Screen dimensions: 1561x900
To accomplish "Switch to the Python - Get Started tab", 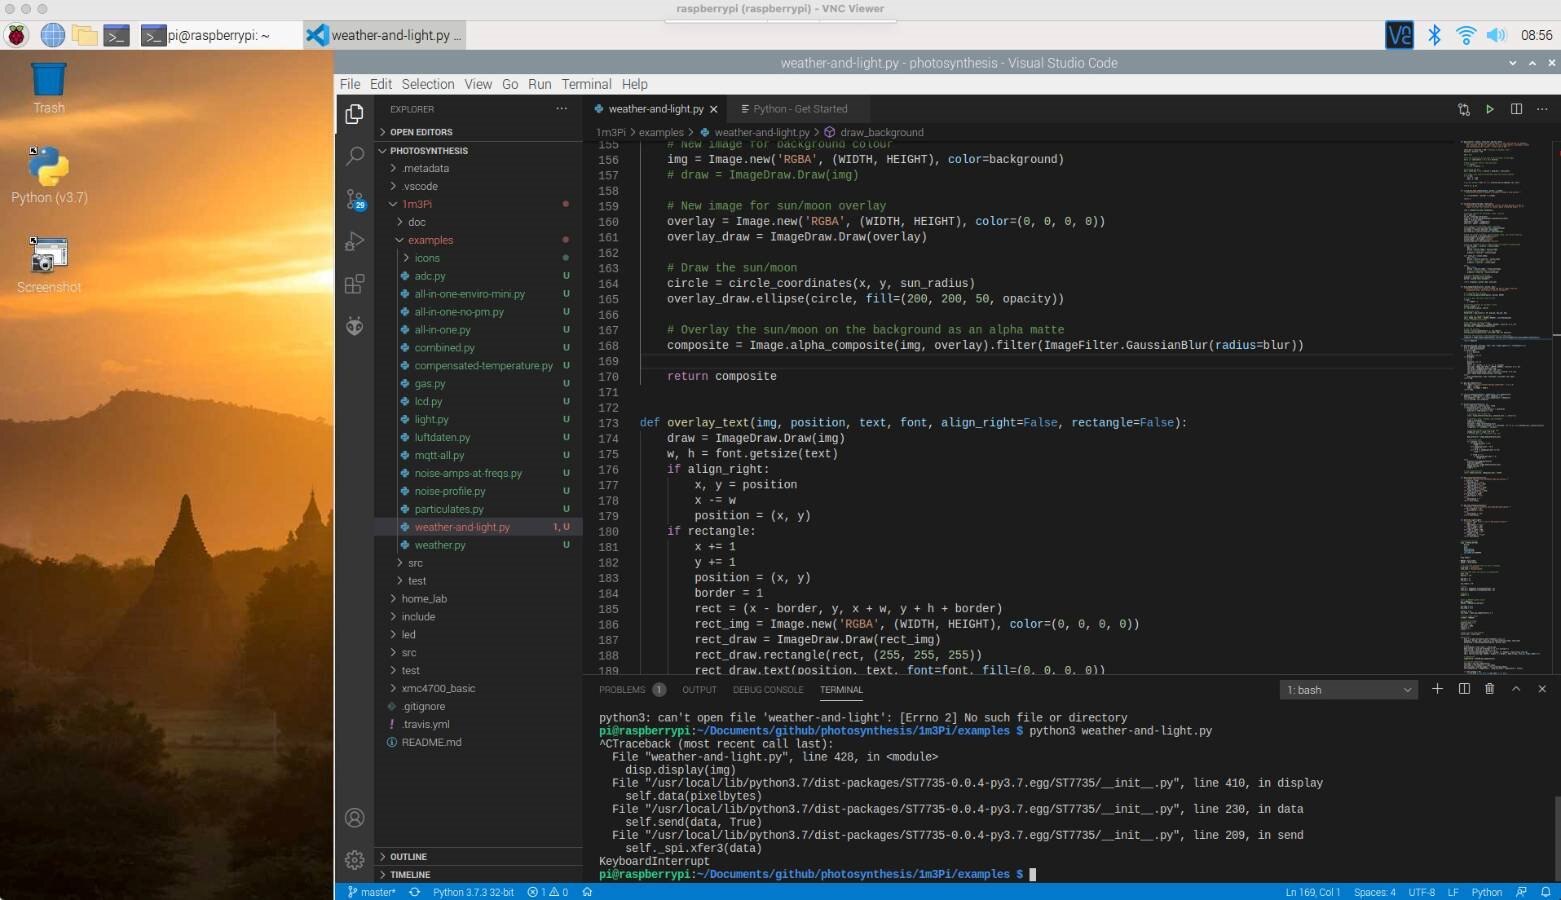I will coord(799,109).
